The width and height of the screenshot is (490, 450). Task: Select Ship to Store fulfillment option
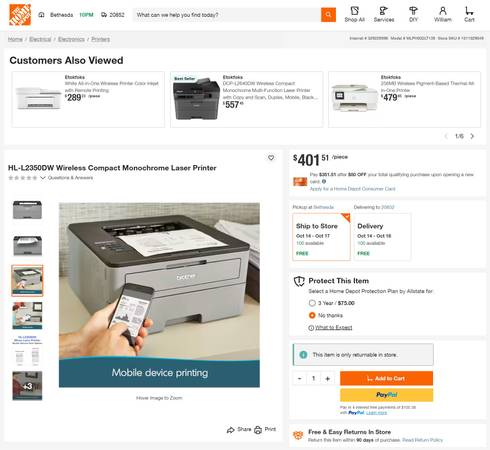pyautogui.click(x=321, y=237)
